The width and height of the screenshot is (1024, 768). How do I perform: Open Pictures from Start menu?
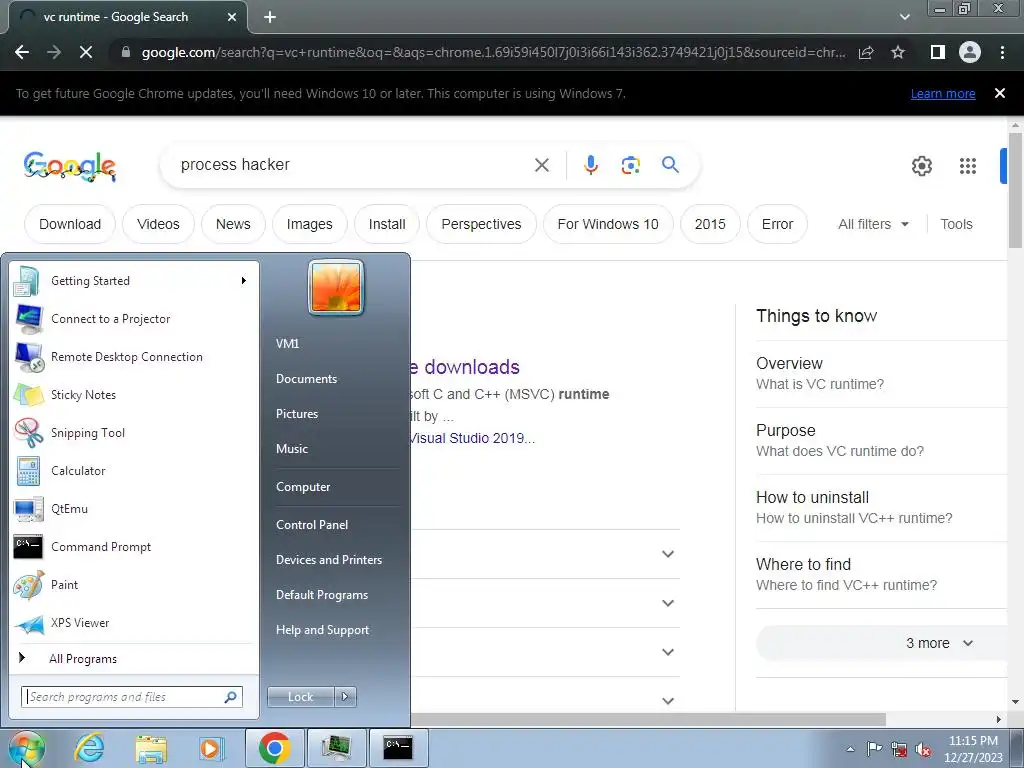pos(296,414)
